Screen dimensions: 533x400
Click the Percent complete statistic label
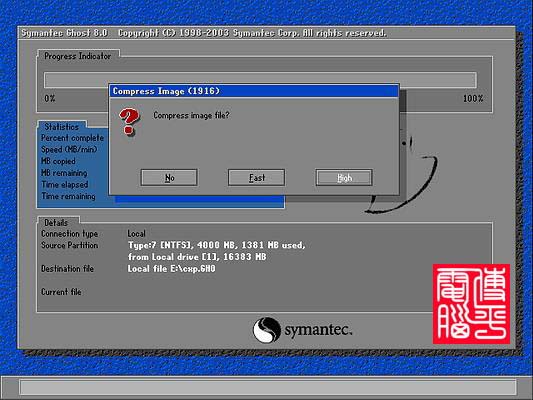point(72,138)
